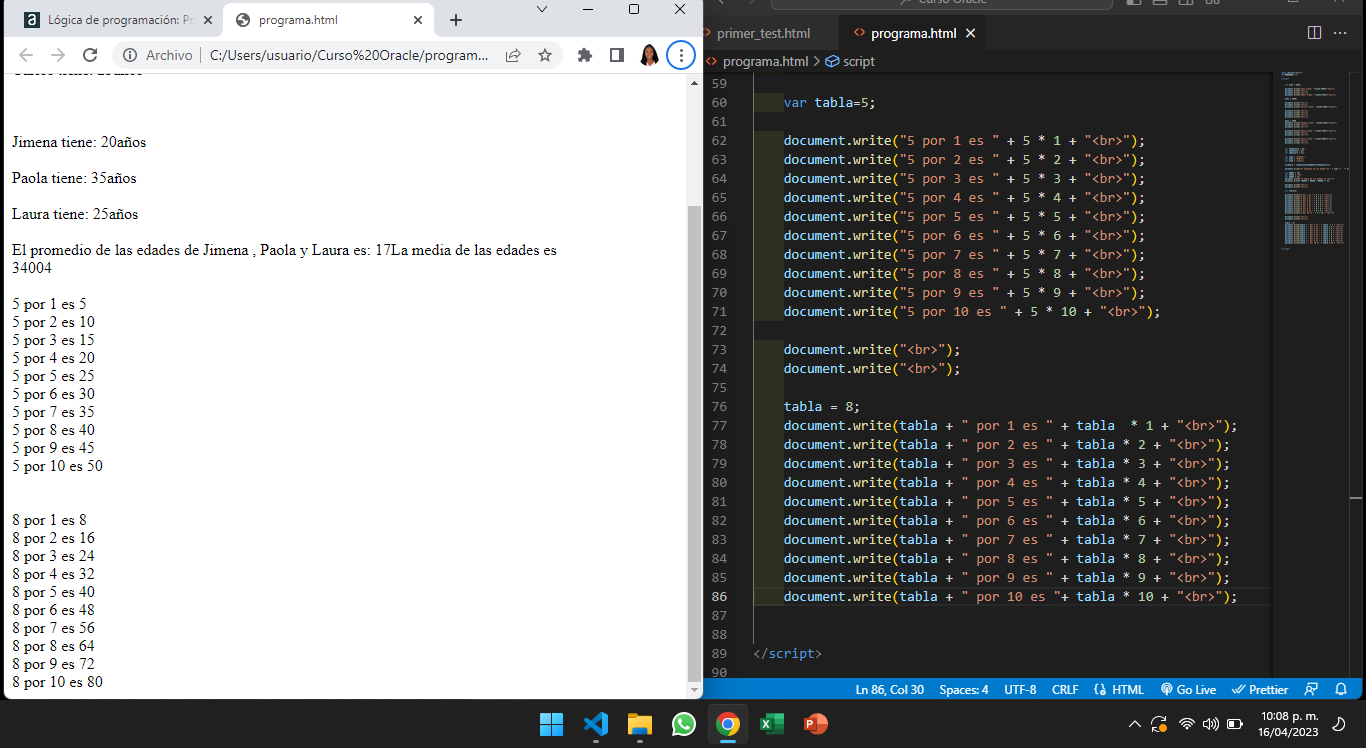This screenshot has width=1366, height=748.
Task: Click the scroll-down arrow of the Chrome page
Action: tap(696, 690)
